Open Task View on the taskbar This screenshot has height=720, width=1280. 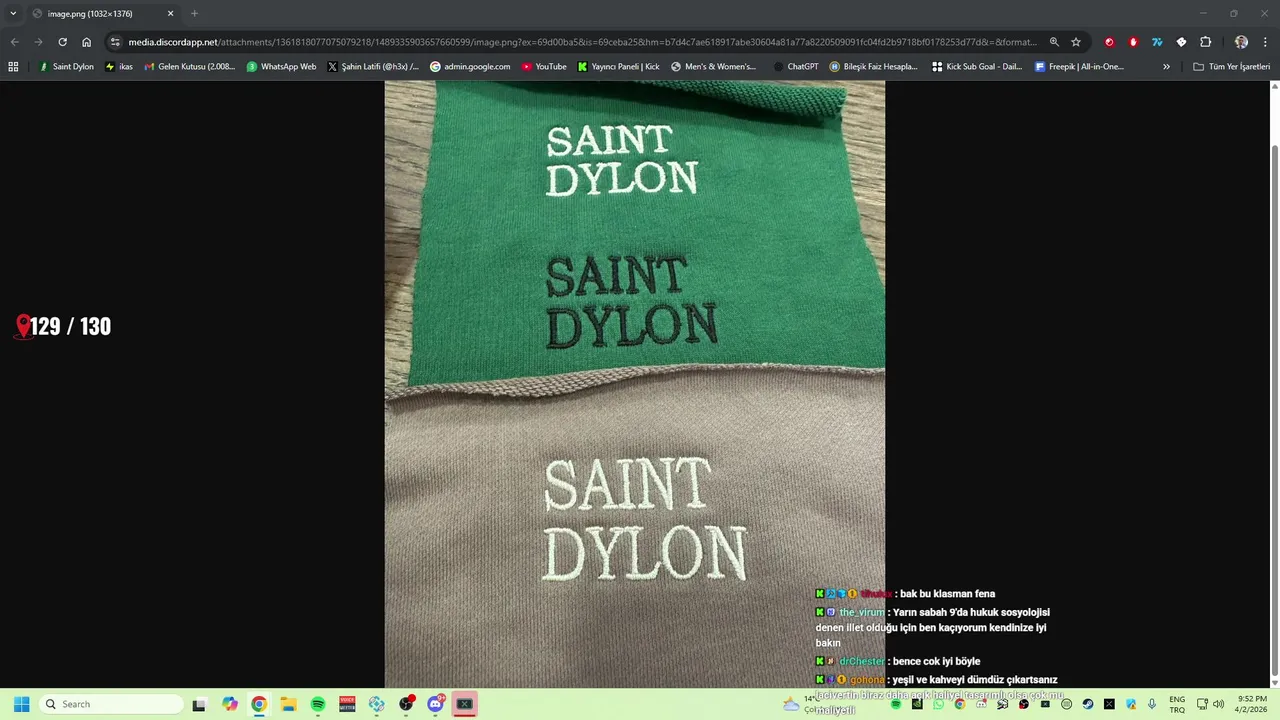tap(199, 704)
